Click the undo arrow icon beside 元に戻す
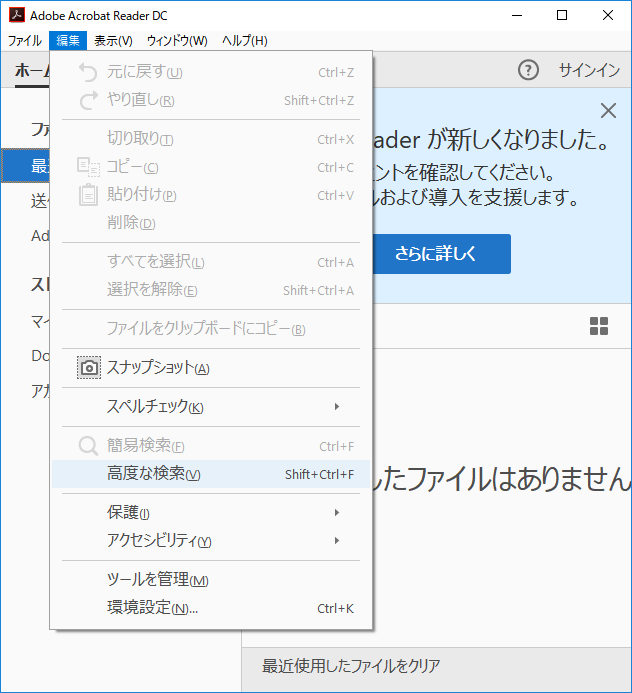The image size is (632, 693). pos(88,72)
